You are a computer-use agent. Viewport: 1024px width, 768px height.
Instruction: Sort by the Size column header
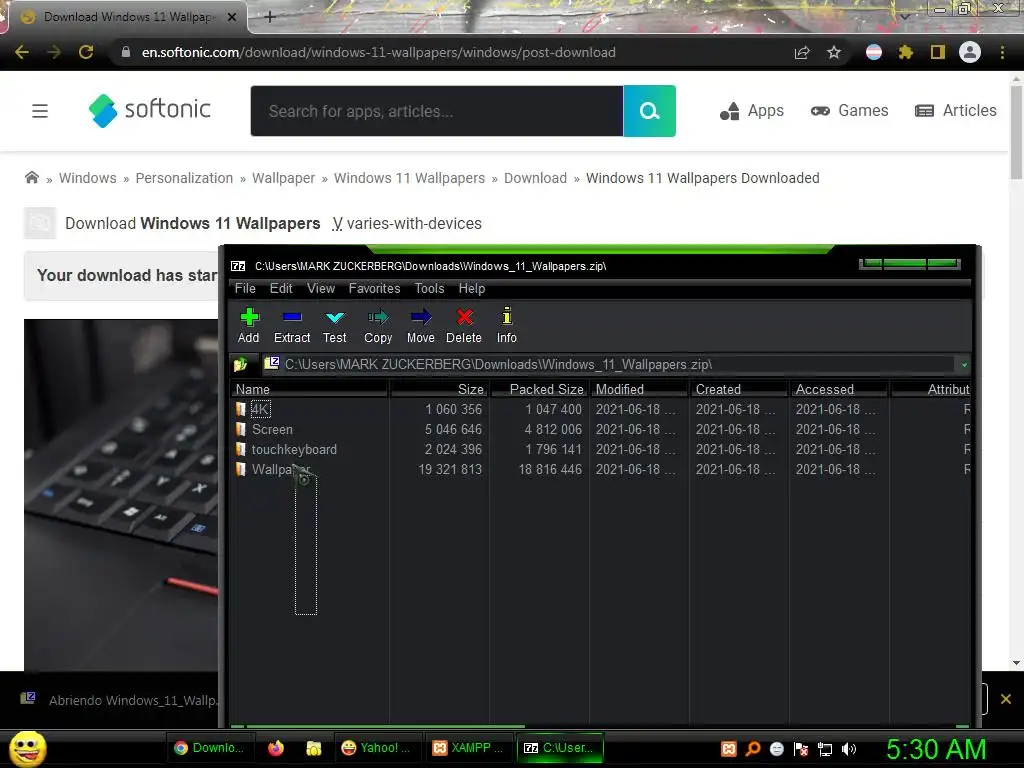pyautogui.click(x=440, y=389)
